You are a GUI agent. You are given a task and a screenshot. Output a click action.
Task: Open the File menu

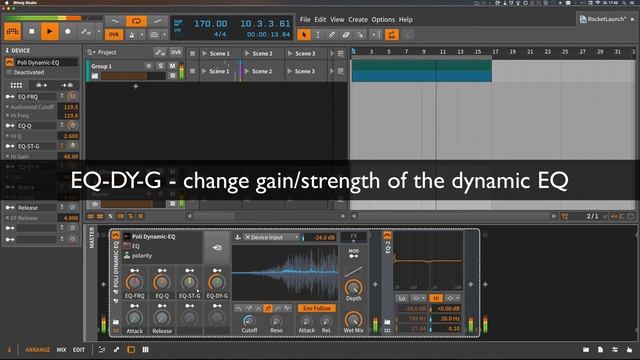coord(305,20)
